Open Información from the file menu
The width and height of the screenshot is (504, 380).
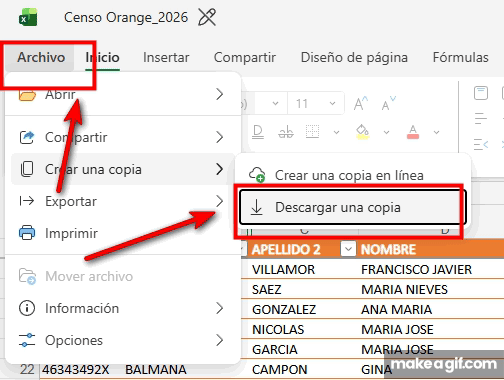123,308
